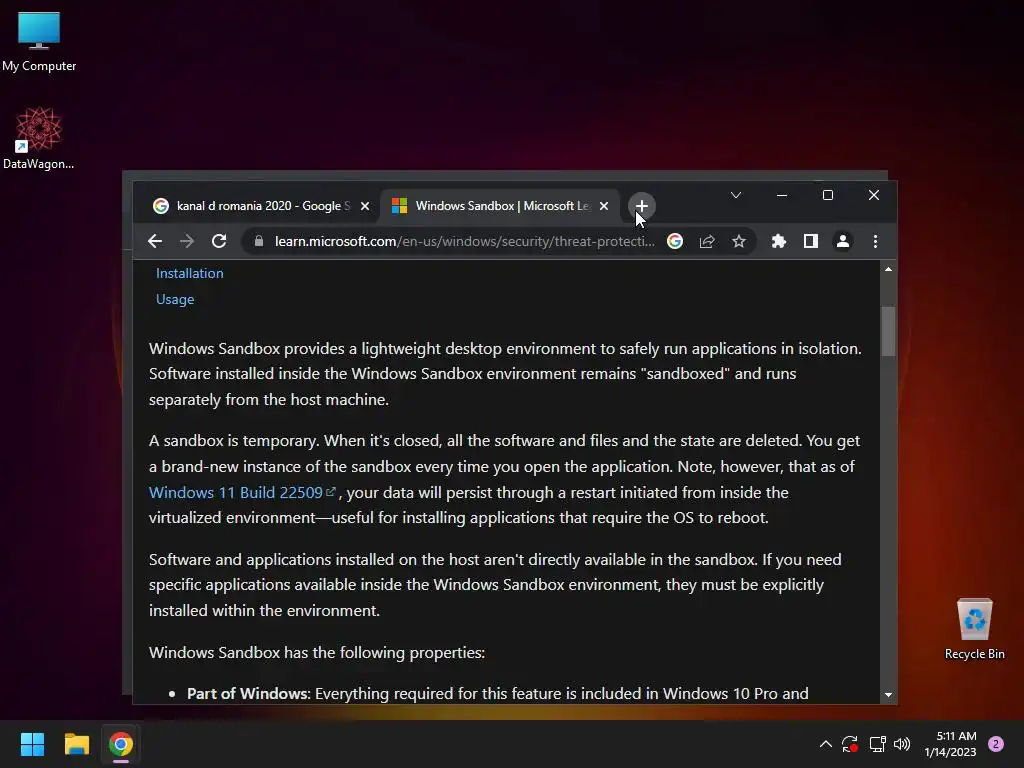
Task: Click the text "Windows Sandbox has the following properties:"
Action: click(317, 652)
